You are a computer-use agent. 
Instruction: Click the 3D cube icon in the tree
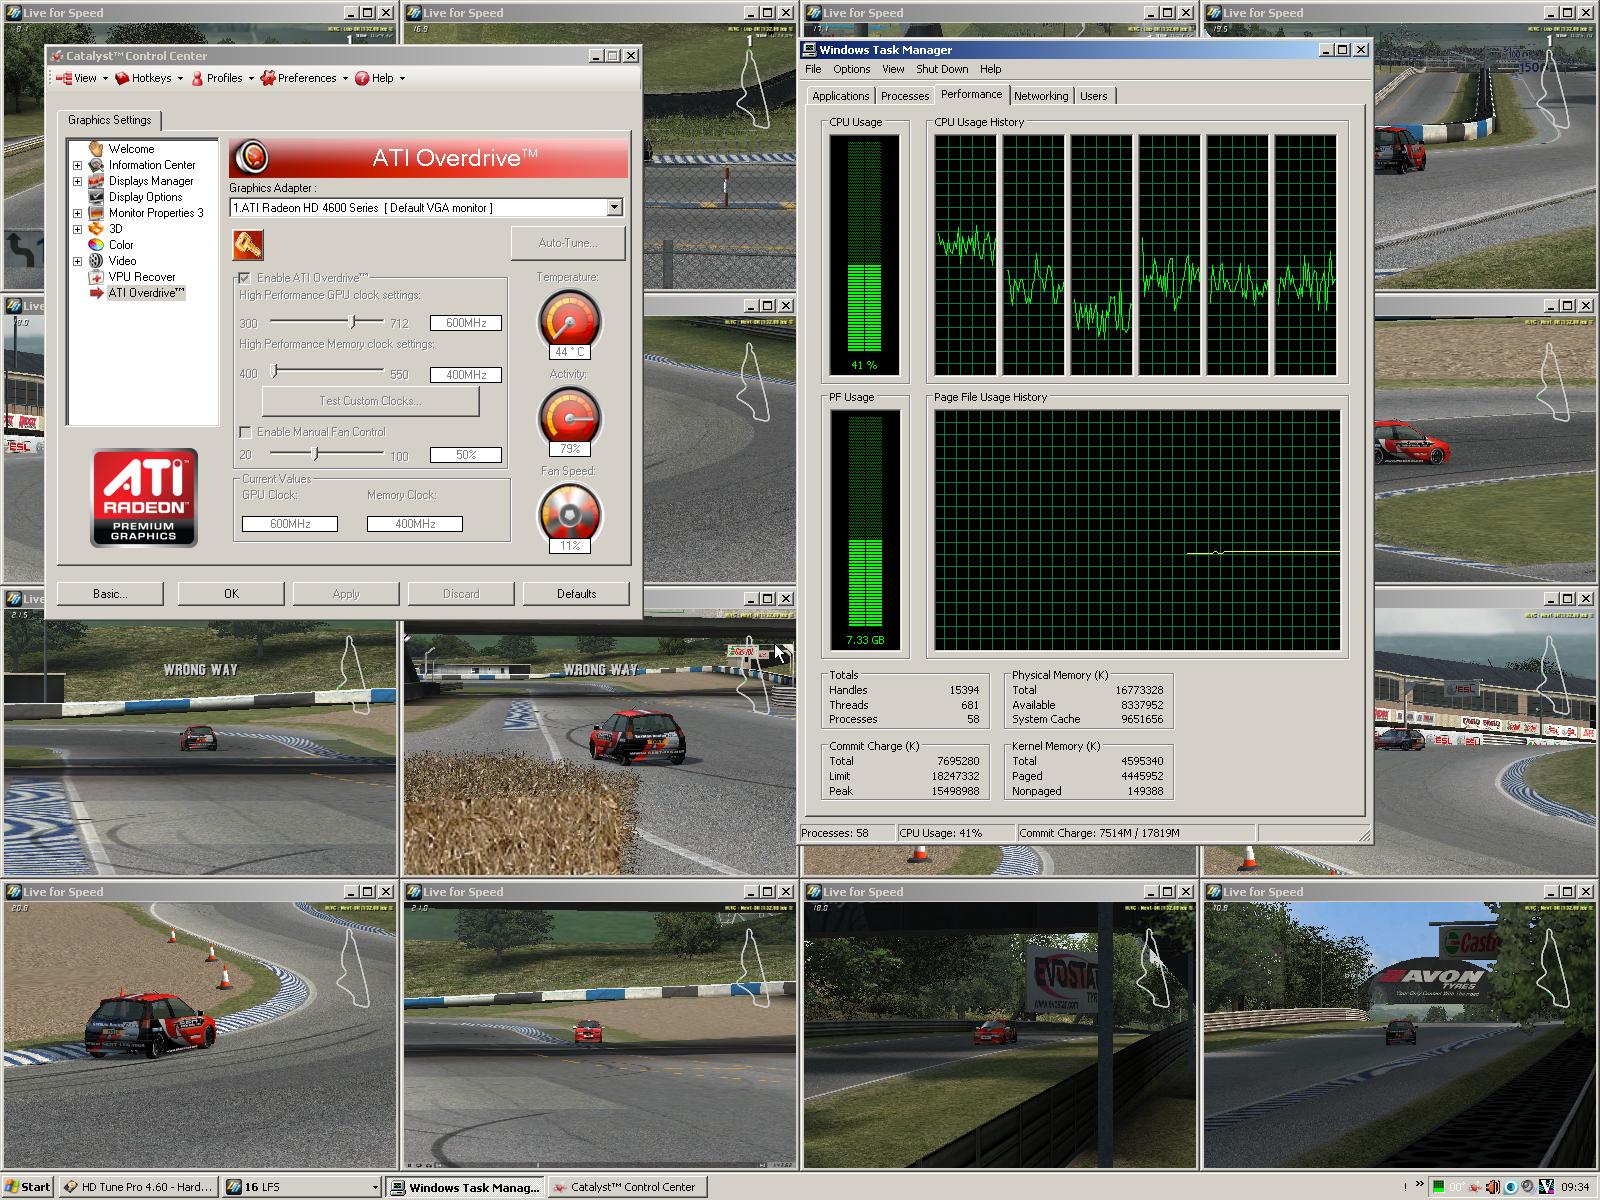pos(96,229)
